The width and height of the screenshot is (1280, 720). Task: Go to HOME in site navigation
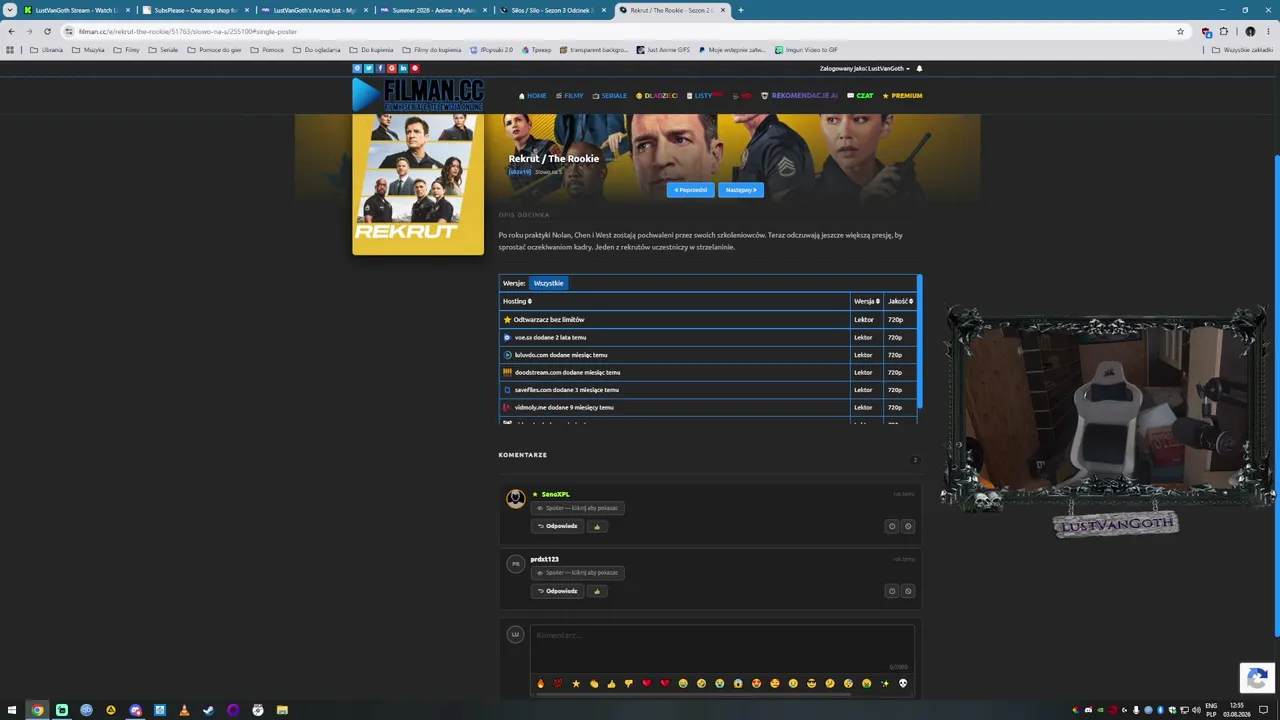click(x=533, y=96)
